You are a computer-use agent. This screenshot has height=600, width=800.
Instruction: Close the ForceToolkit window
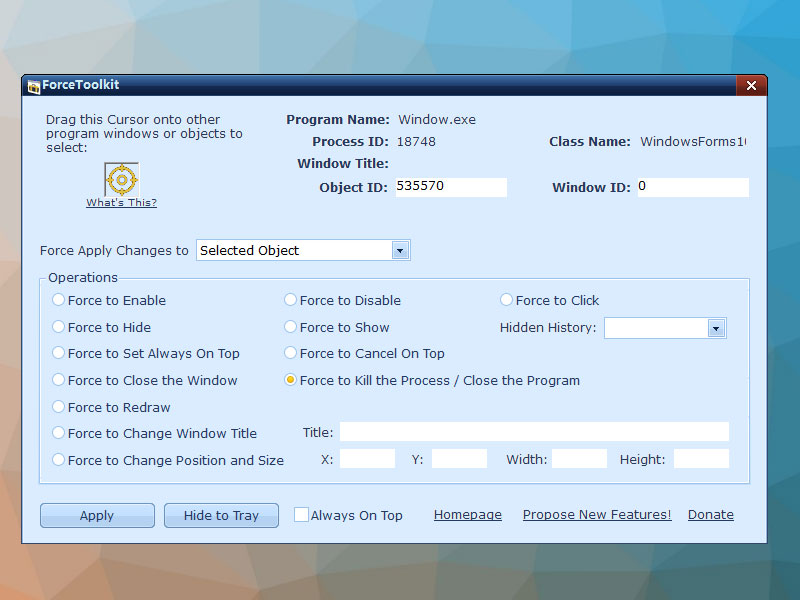click(x=751, y=86)
